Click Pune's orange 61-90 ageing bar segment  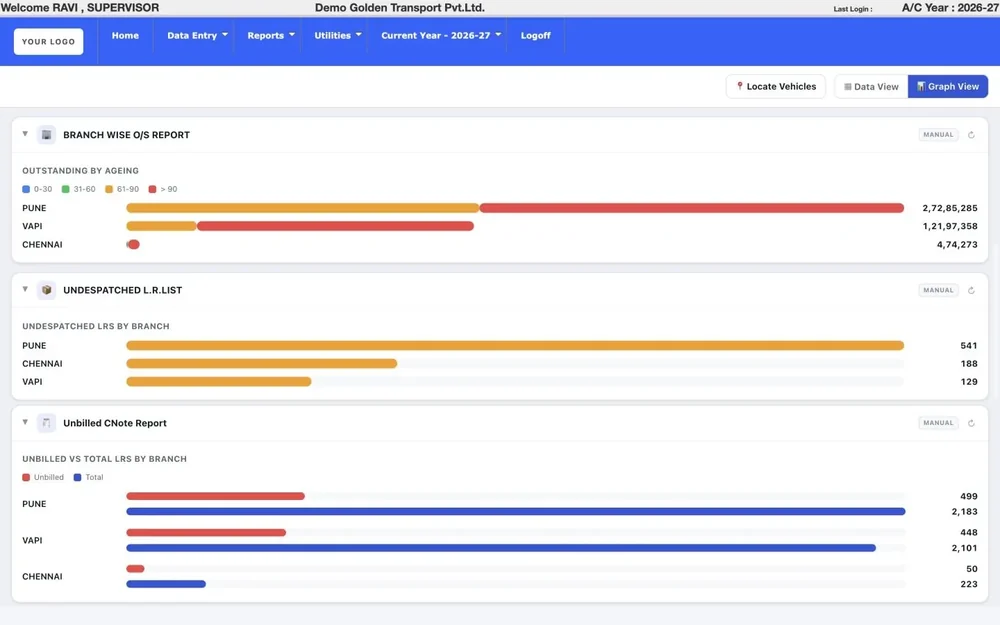click(303, 208)
